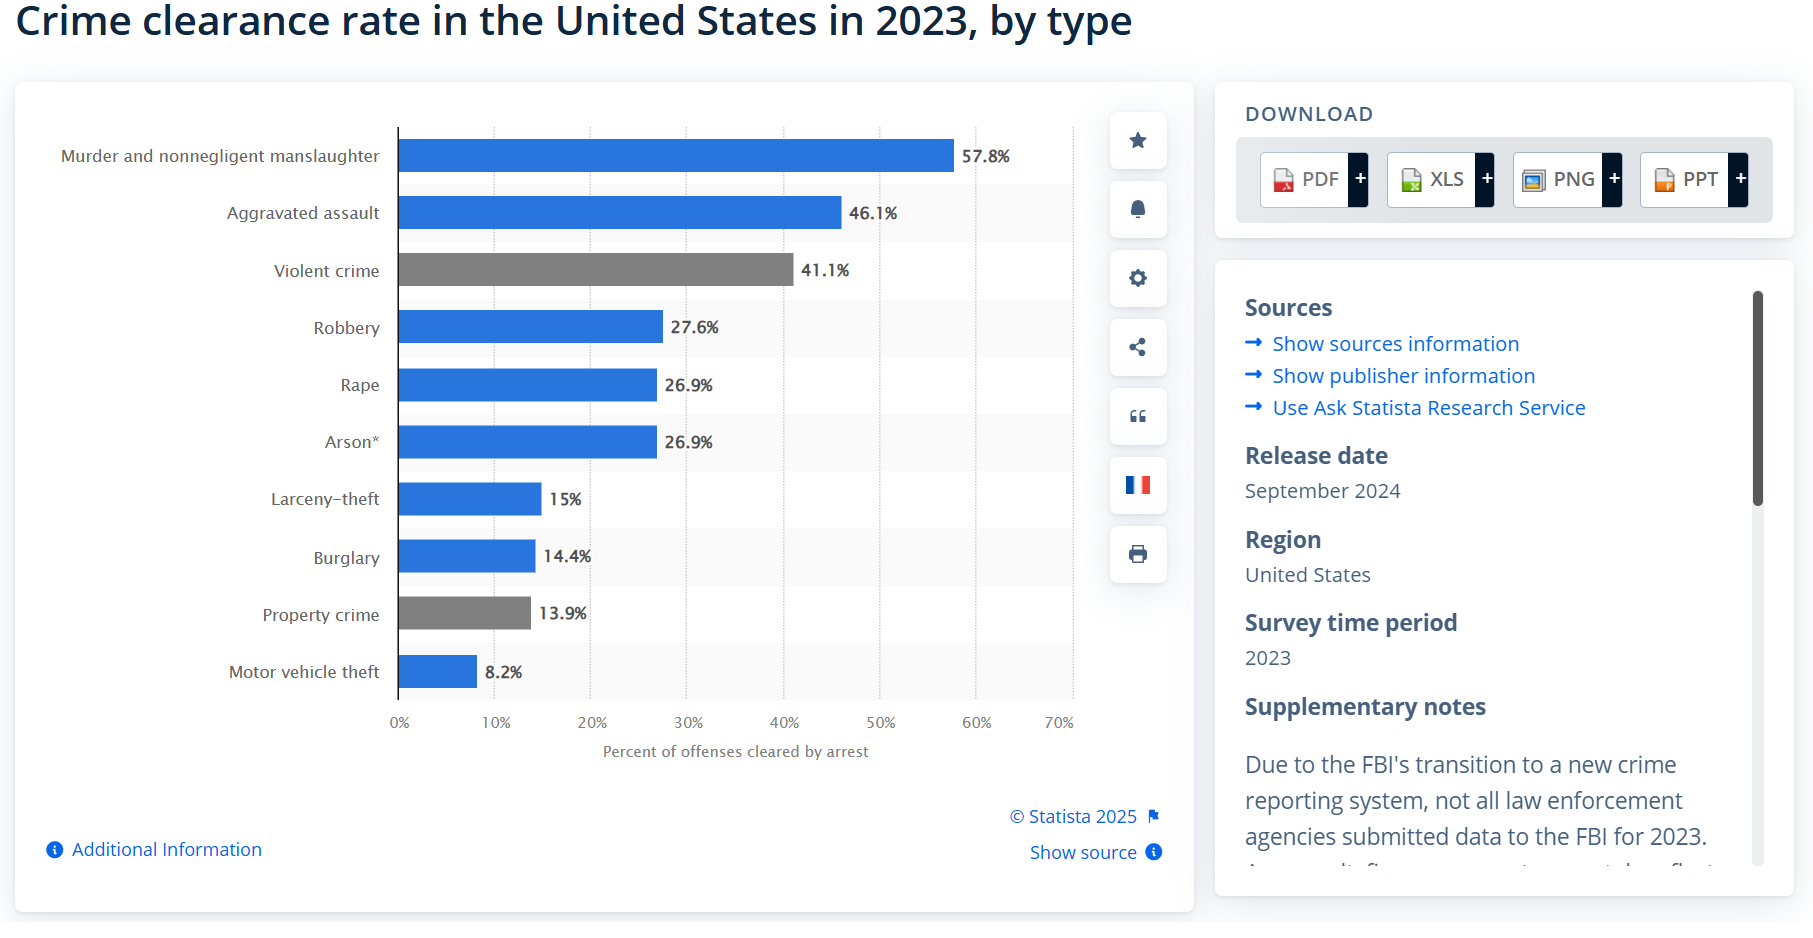The height and width of the screenshot is (938, 1813).
Task: Click the 46.1% value label
Action: coord(873,213)
